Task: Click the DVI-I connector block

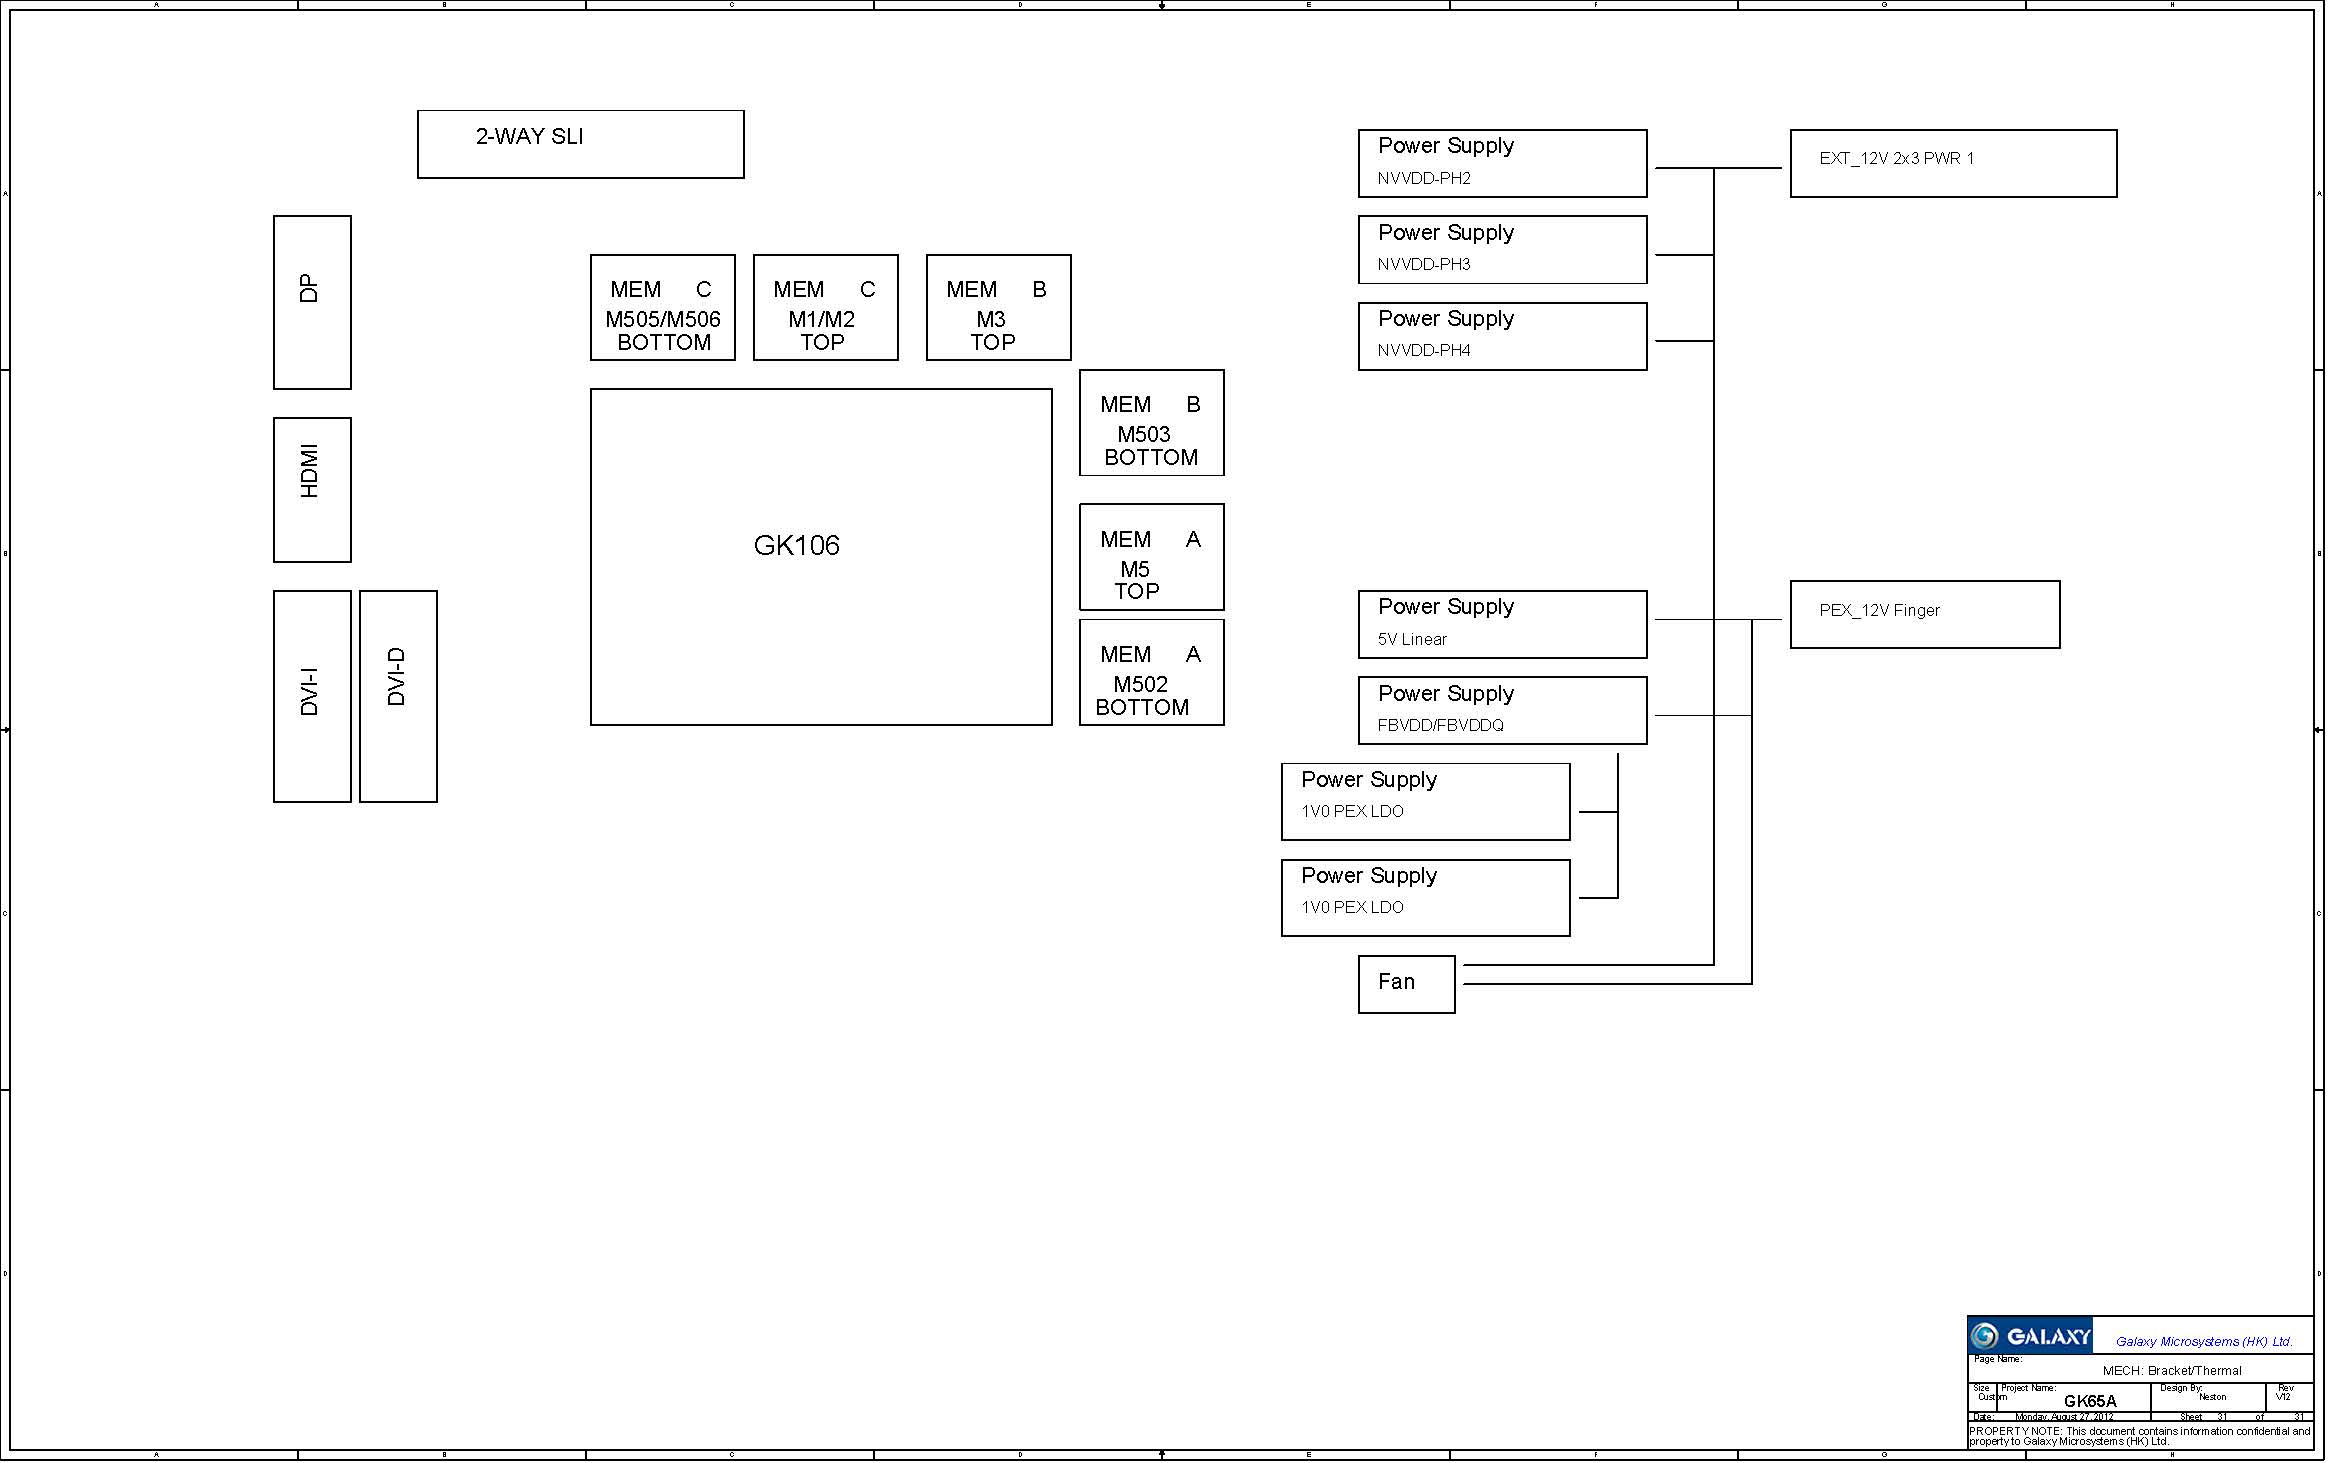Action: (312, 695)
